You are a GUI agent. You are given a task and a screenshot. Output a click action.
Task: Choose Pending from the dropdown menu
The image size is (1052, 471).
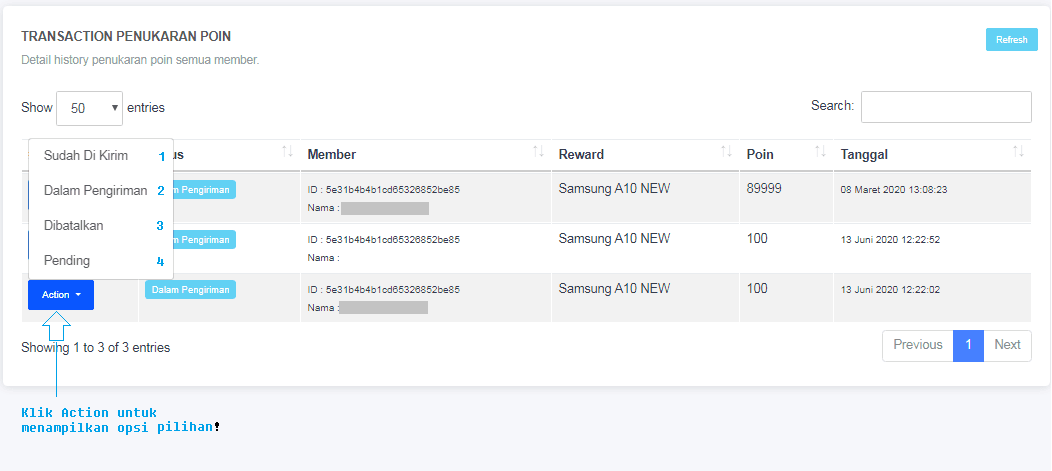[x=67, y=261]
